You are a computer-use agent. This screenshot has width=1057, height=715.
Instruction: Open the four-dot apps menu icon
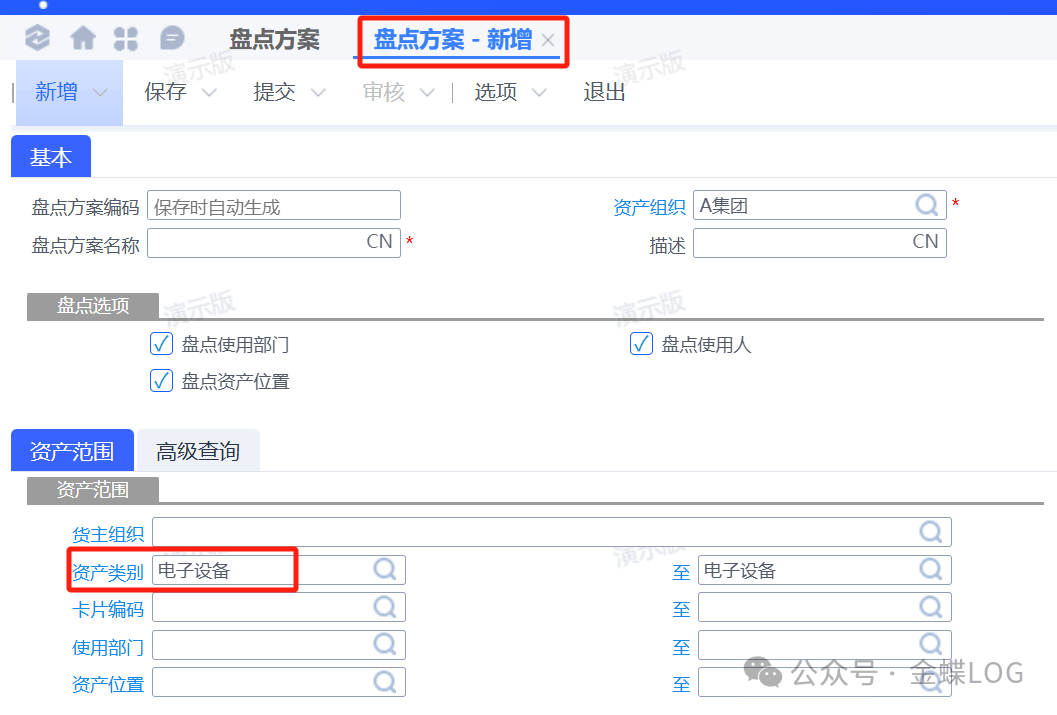[126, 39]
